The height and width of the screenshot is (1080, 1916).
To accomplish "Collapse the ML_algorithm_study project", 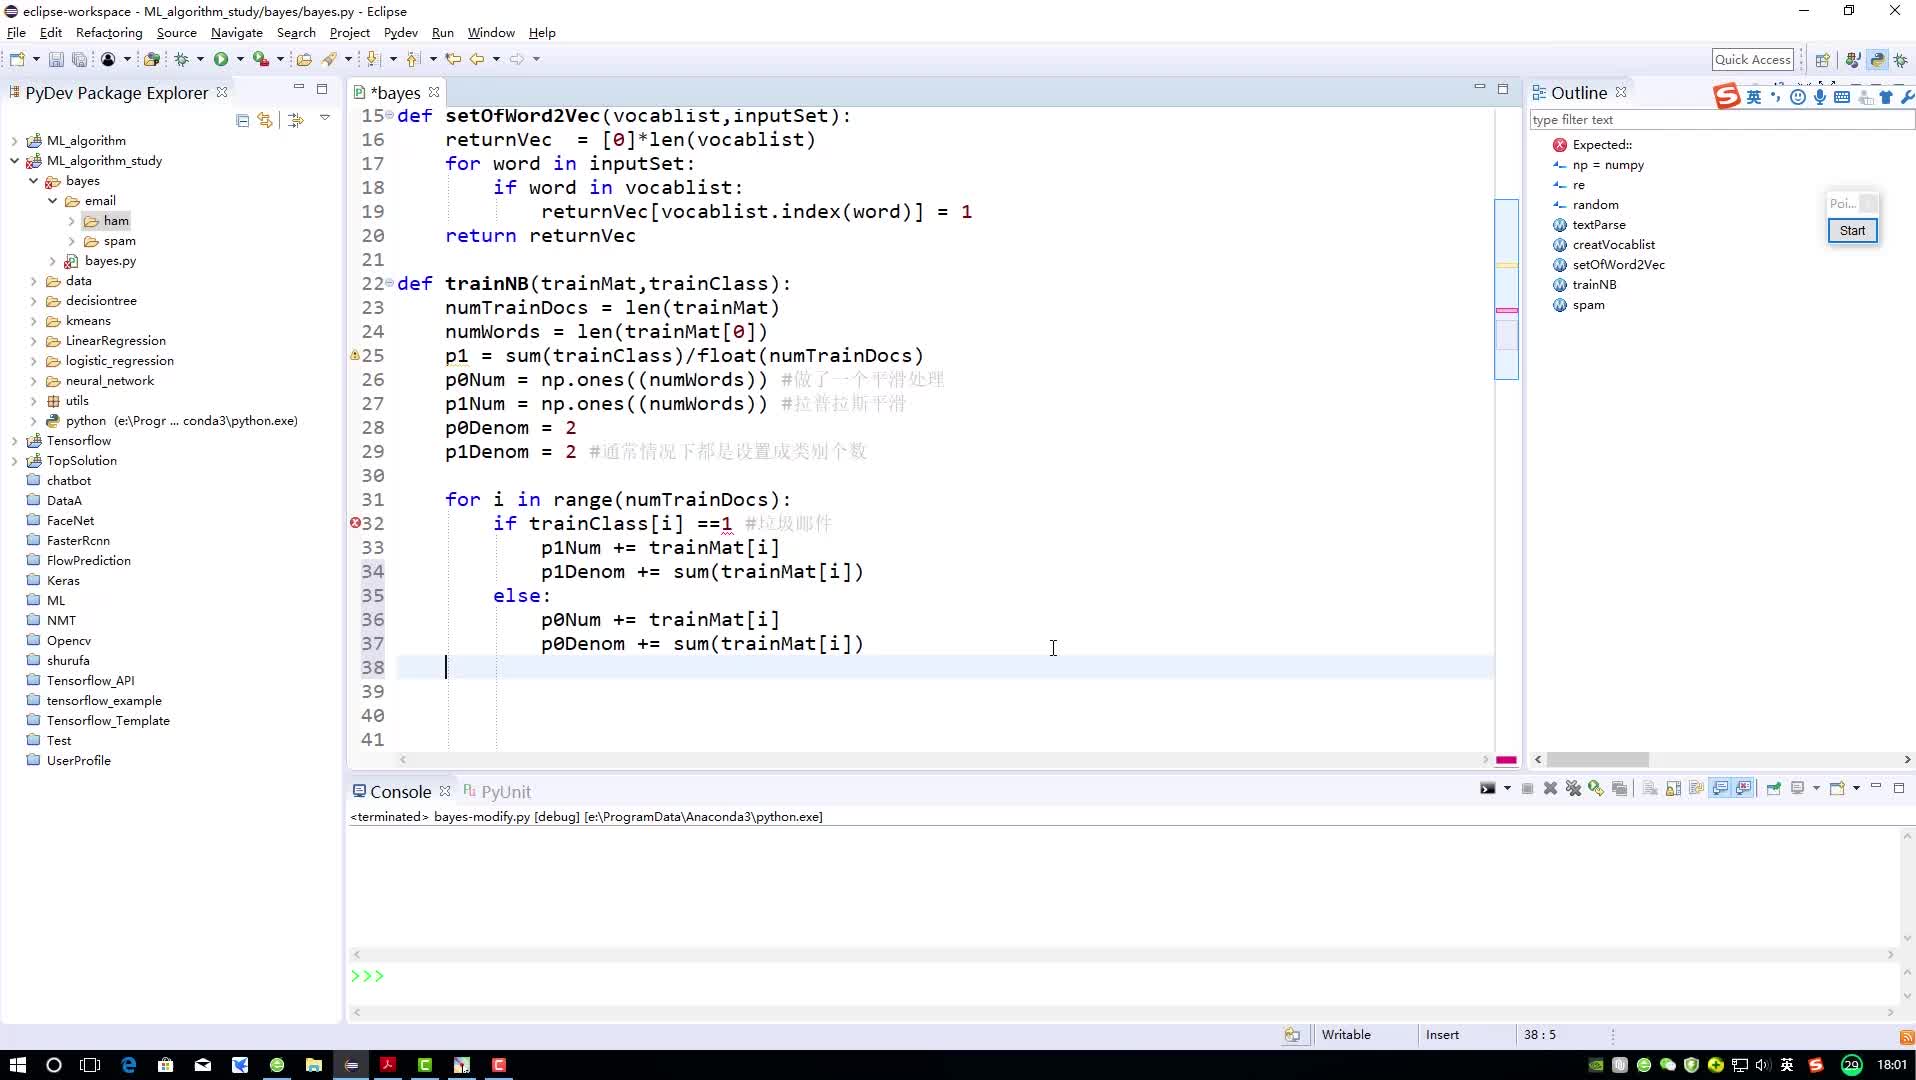I will pos(14,161).
